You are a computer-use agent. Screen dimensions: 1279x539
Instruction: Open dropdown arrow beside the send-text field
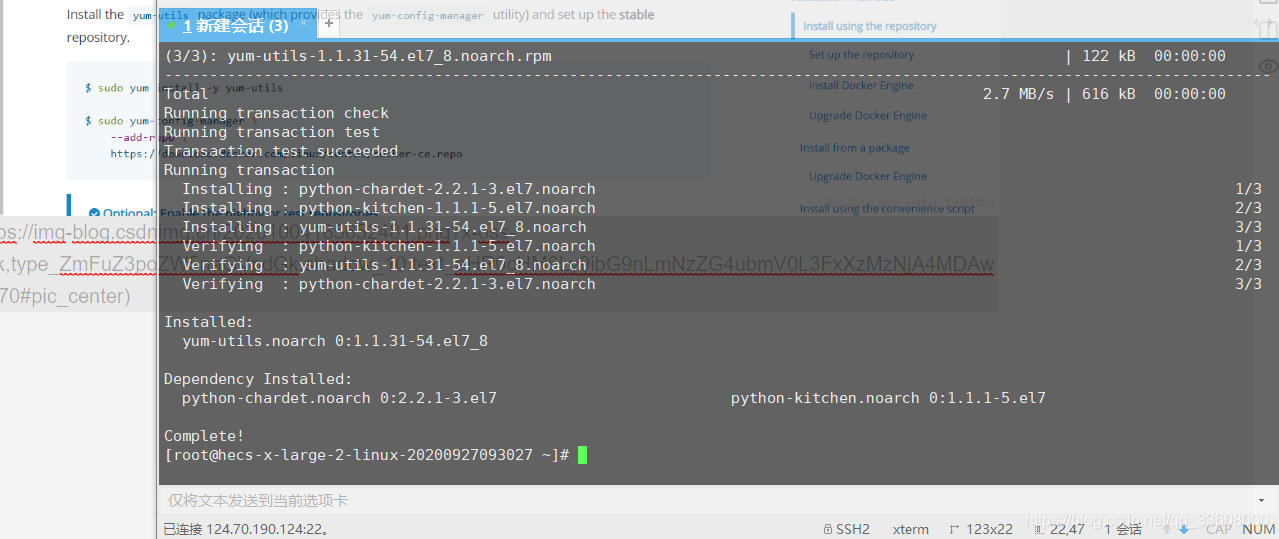tap(1261, 500)
